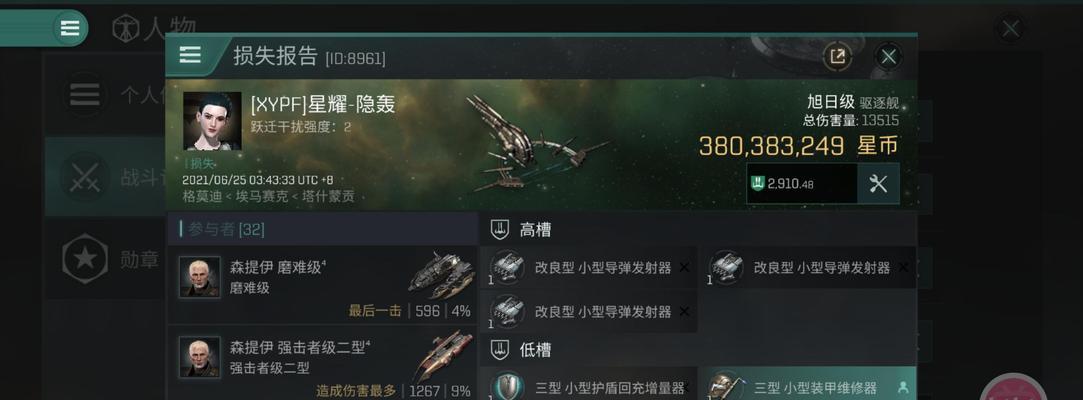Close the 损失报告 loss report window
The width and height of the screenshot is (1083, 400).
tap(888, 56)
